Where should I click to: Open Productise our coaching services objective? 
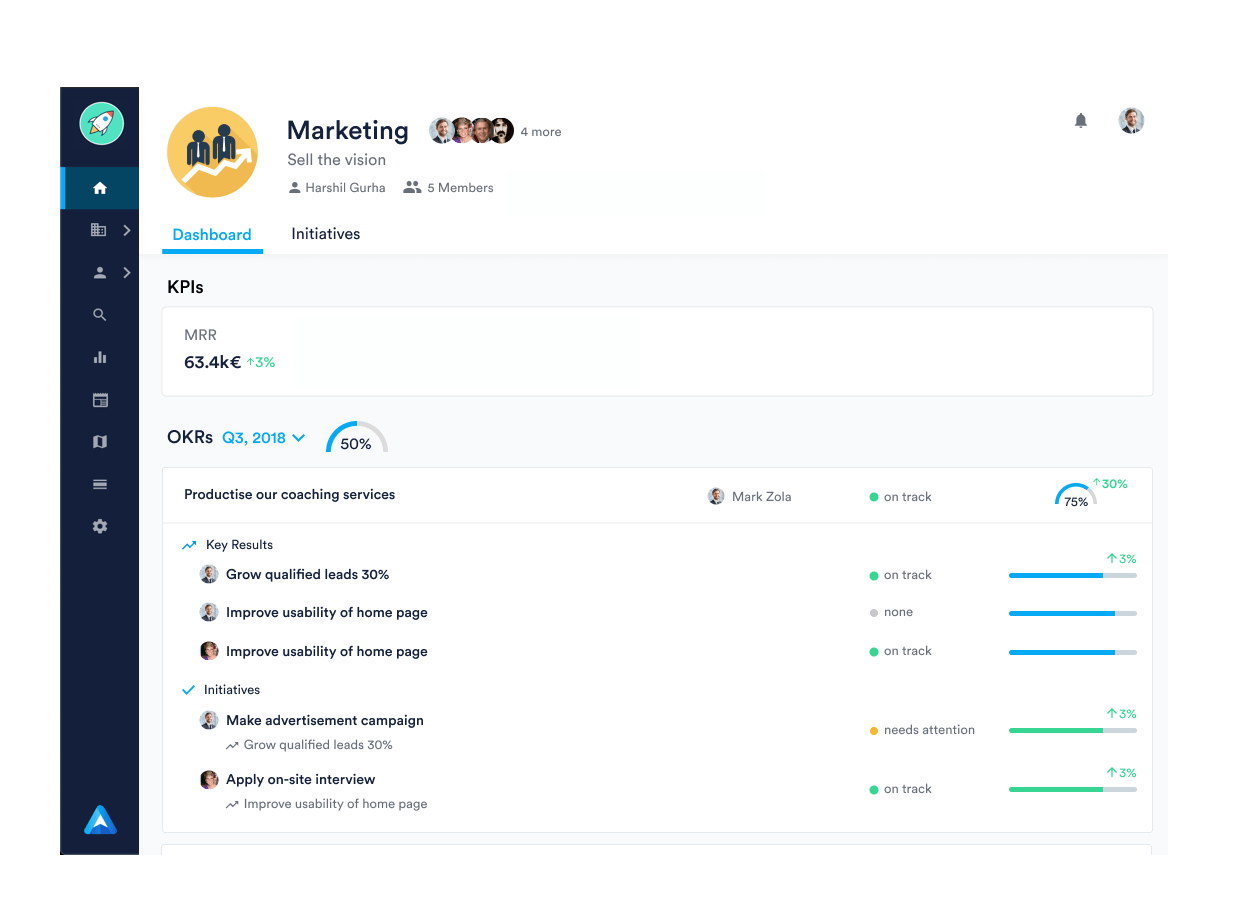pyautogui.click(x=290, y=495)
